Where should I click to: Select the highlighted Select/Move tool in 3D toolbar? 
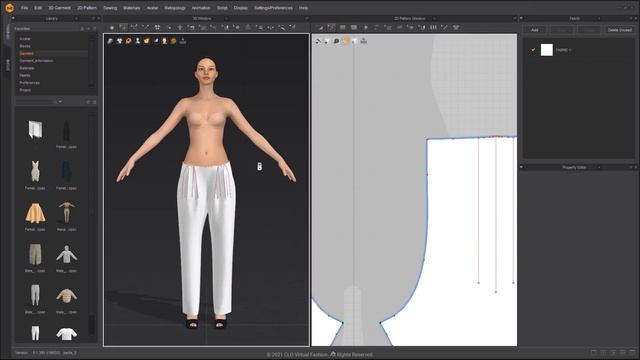pyautogui.click(x=123, y=27)
